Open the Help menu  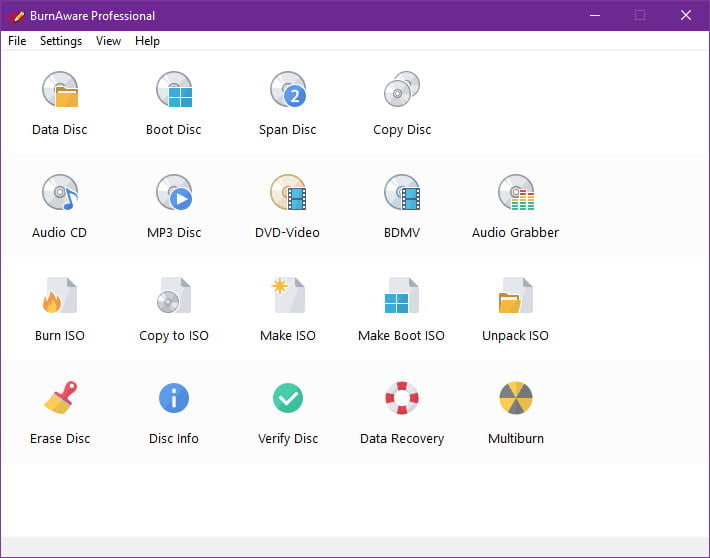pos(148,41)
